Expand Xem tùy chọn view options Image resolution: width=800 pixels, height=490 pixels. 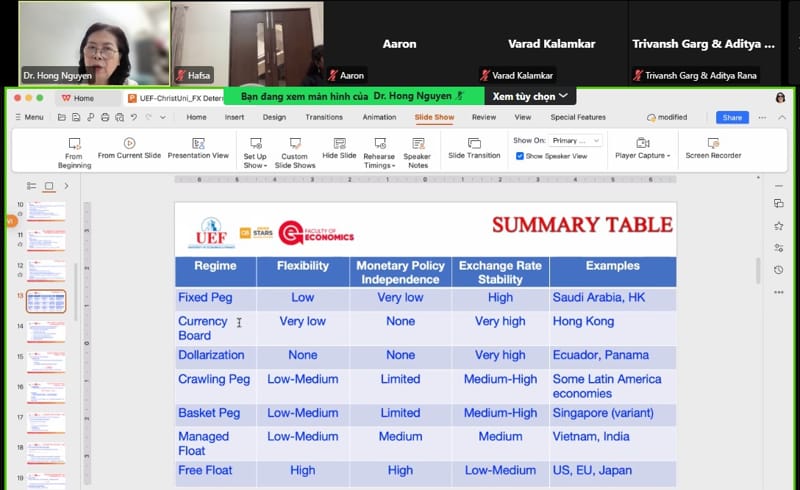[530, 96]
